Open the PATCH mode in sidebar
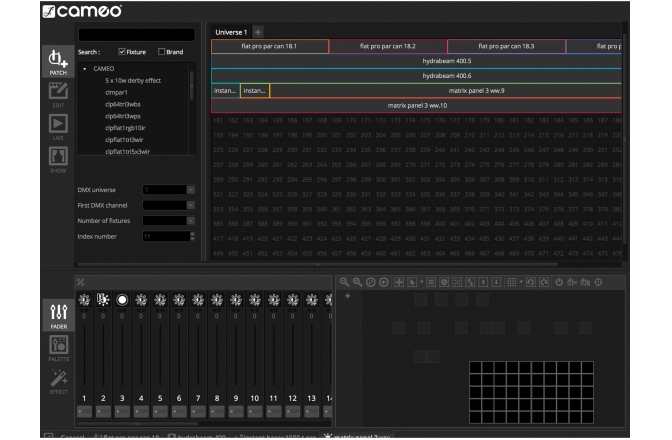 coord(58,62)
